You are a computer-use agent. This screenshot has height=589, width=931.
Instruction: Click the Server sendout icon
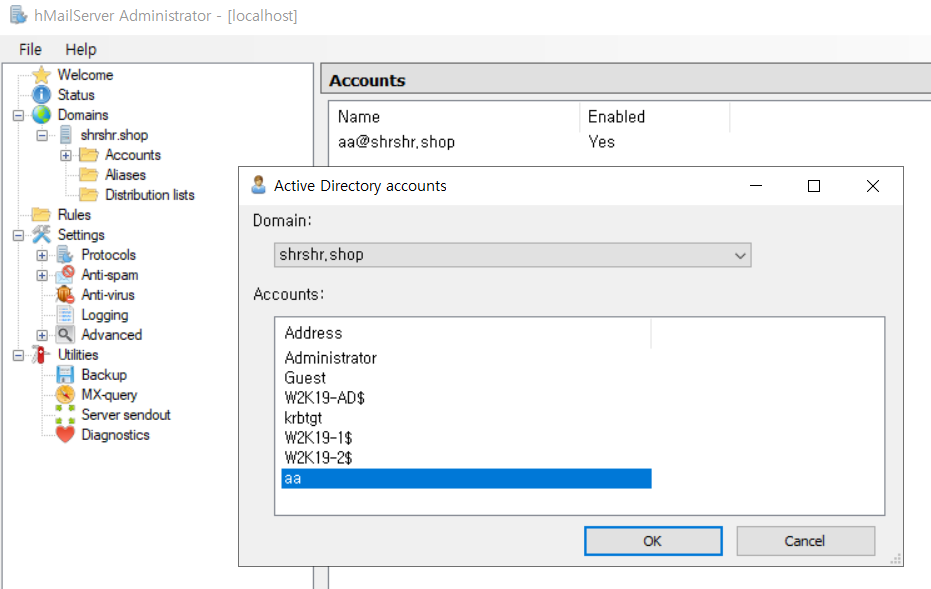[65, 414]
